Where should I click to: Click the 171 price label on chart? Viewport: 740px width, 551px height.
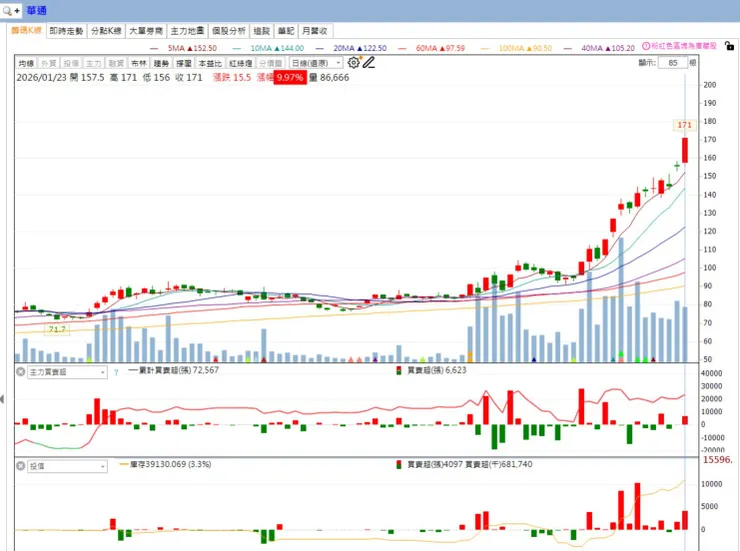pos(684,125)
